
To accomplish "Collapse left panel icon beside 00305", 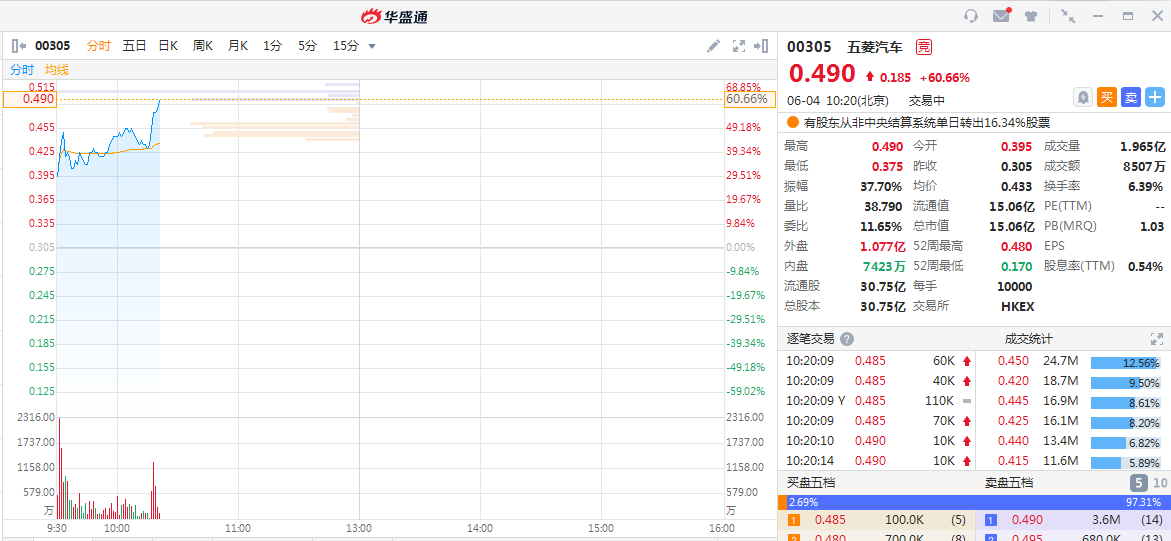I will [19, 46].
